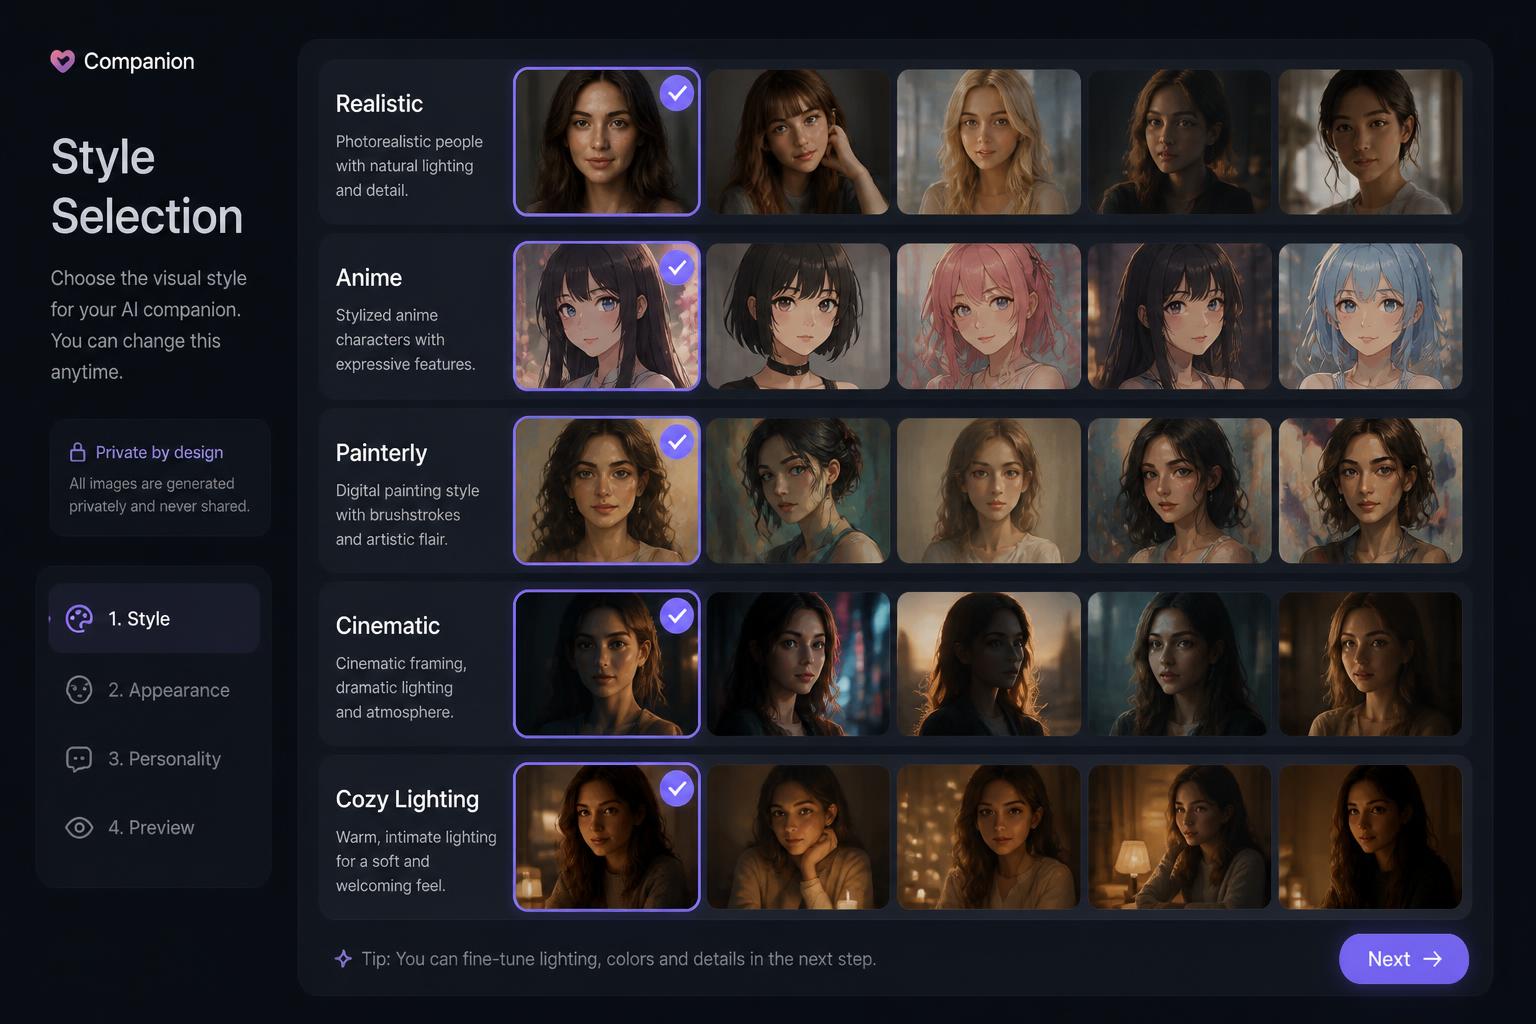
Task: Select the first Realistic portrait thumbnail
Action: (x=606, y=141)
